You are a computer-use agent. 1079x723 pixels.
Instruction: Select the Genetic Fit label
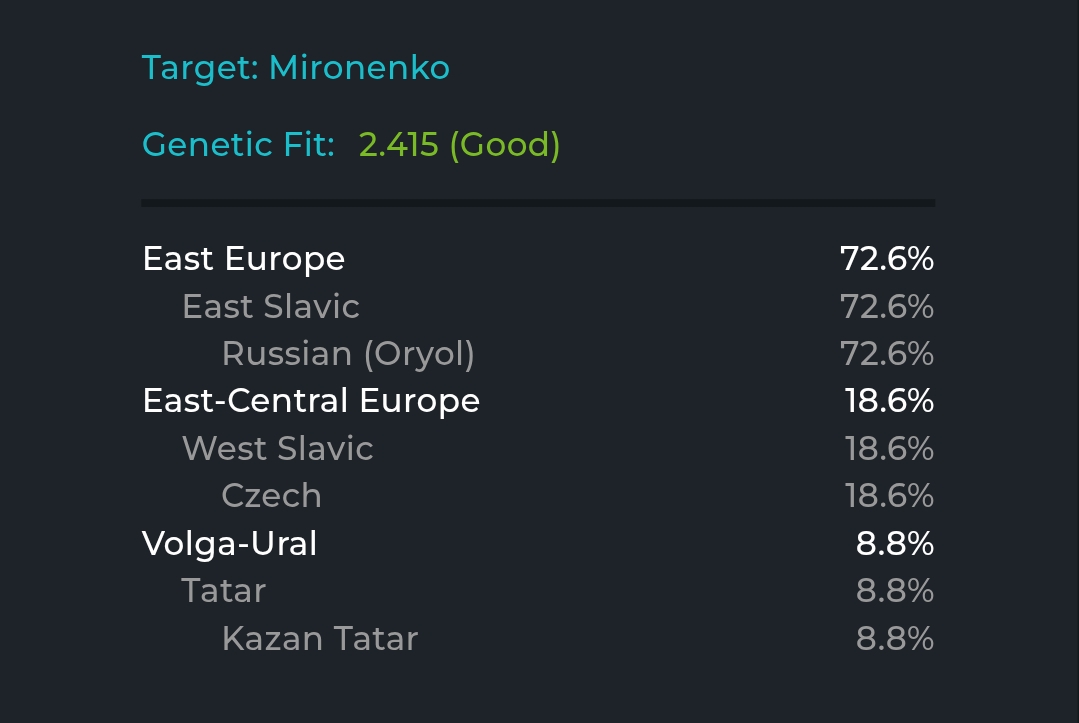[238, 144]
